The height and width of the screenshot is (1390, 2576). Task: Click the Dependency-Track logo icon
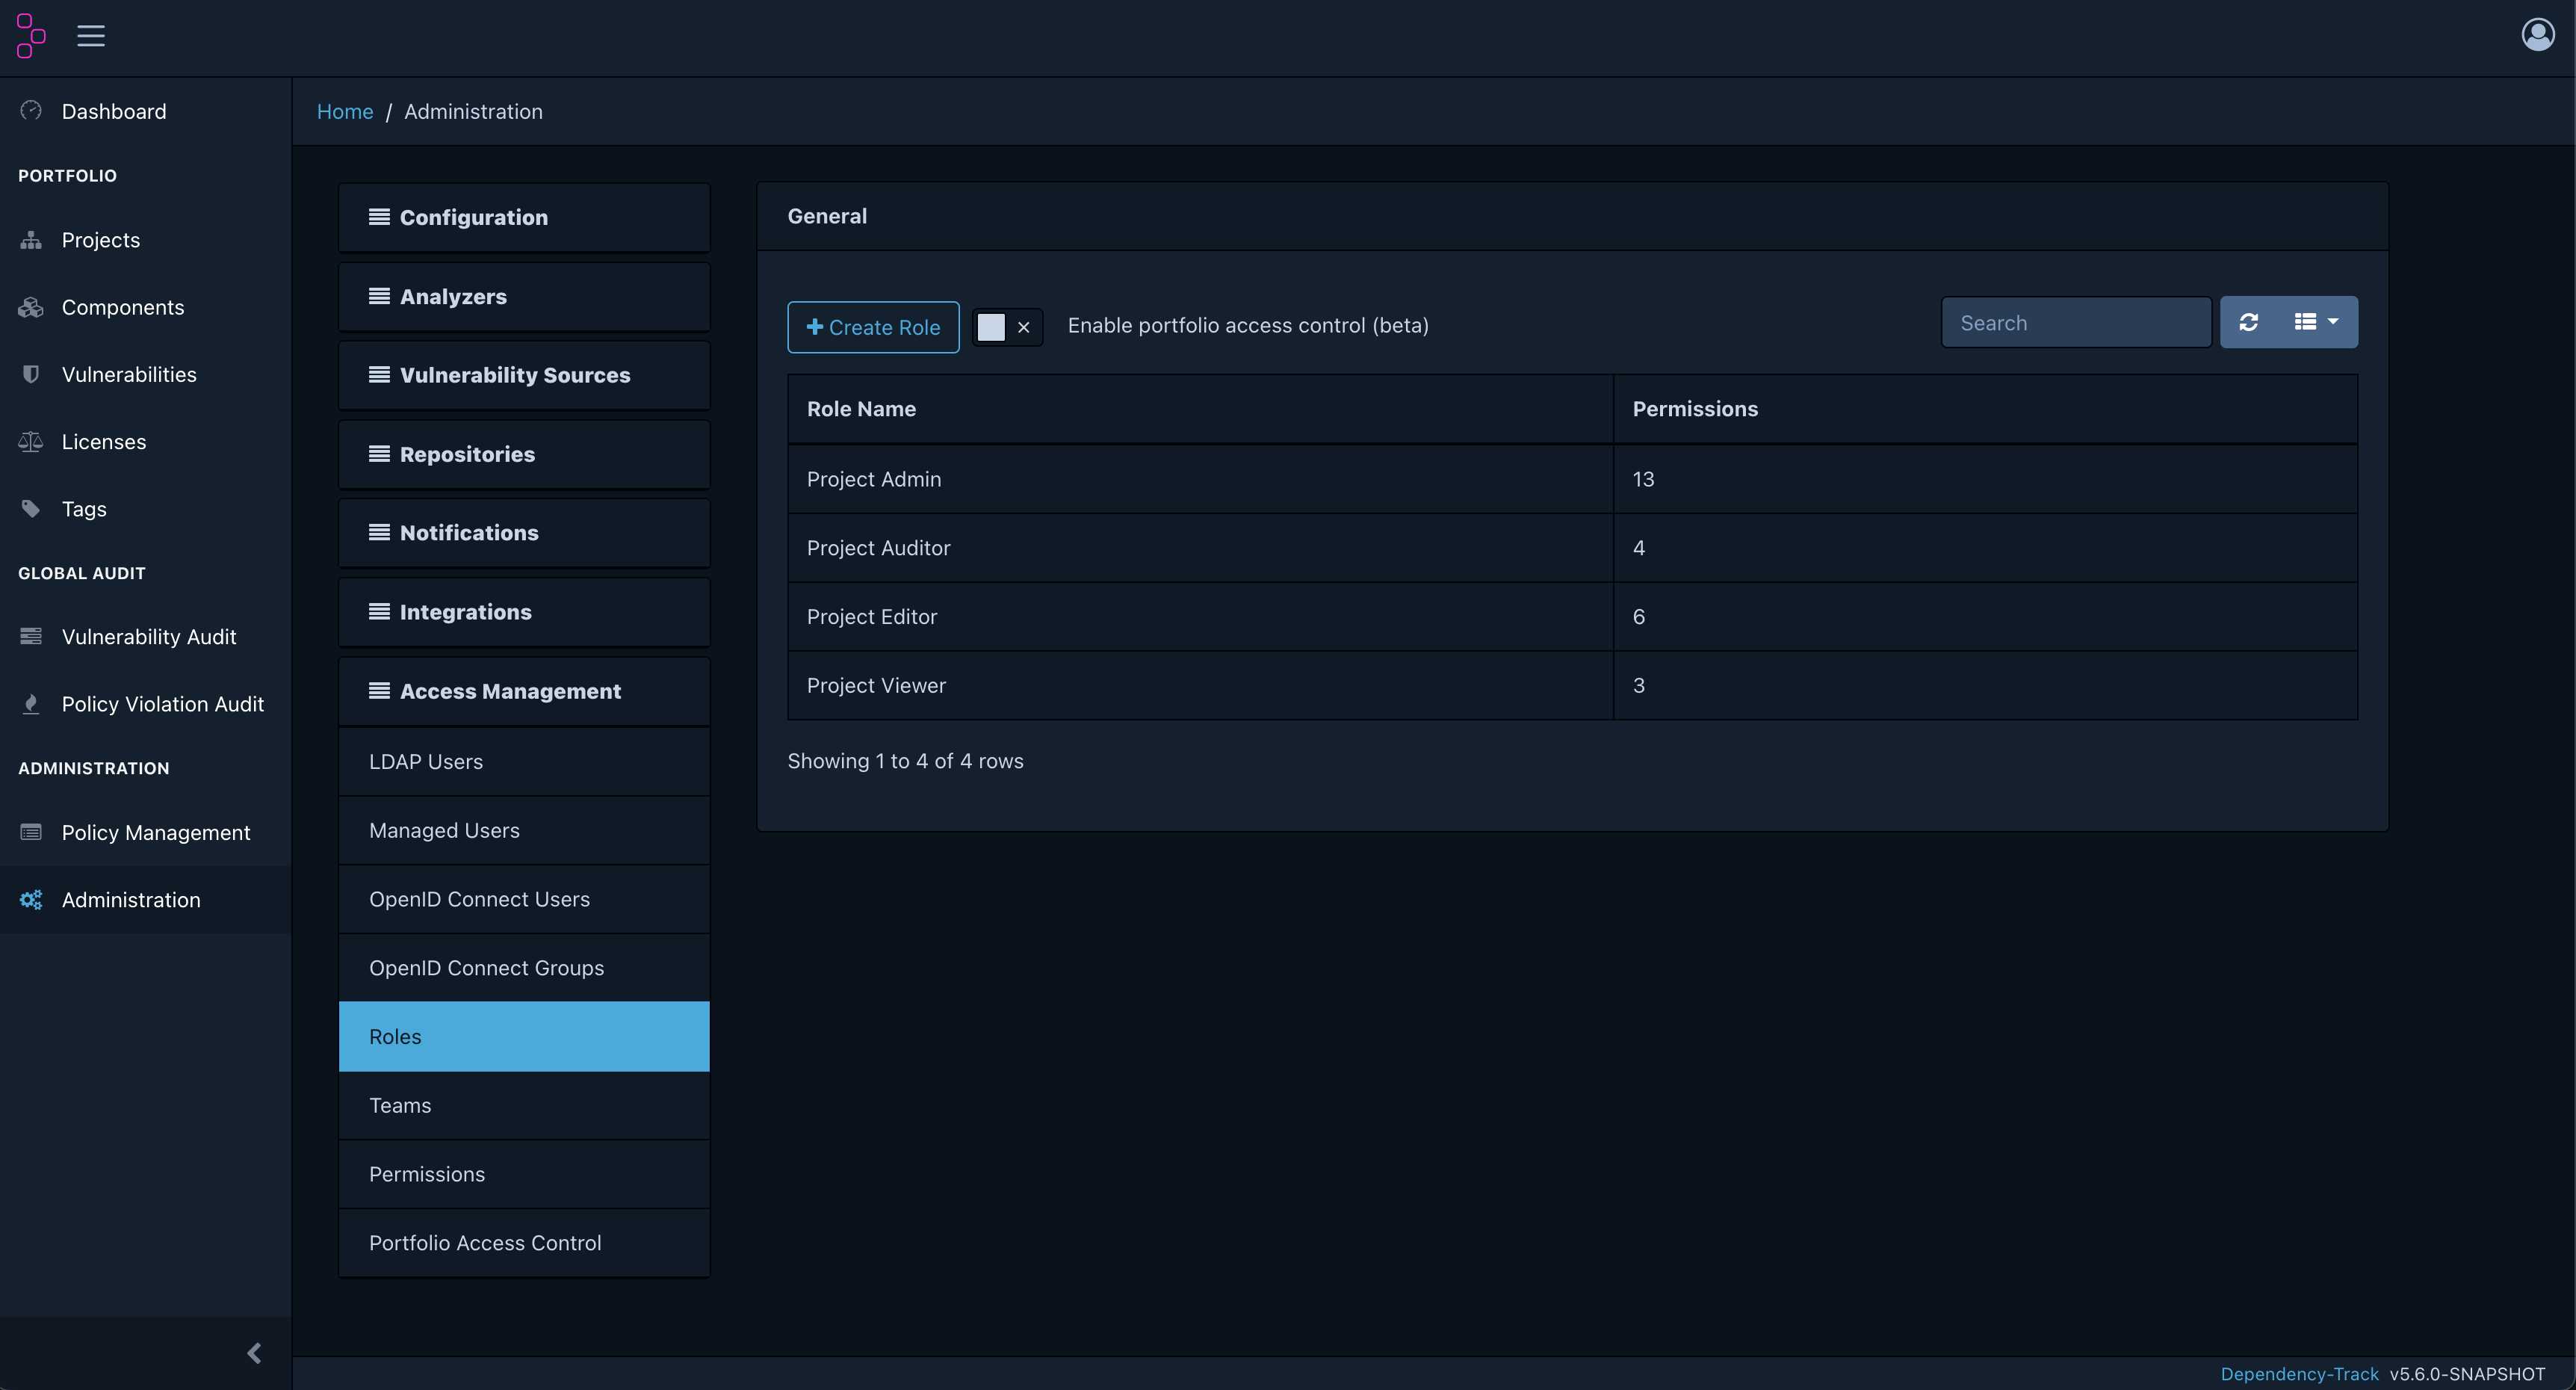click(x=31, y=36)
